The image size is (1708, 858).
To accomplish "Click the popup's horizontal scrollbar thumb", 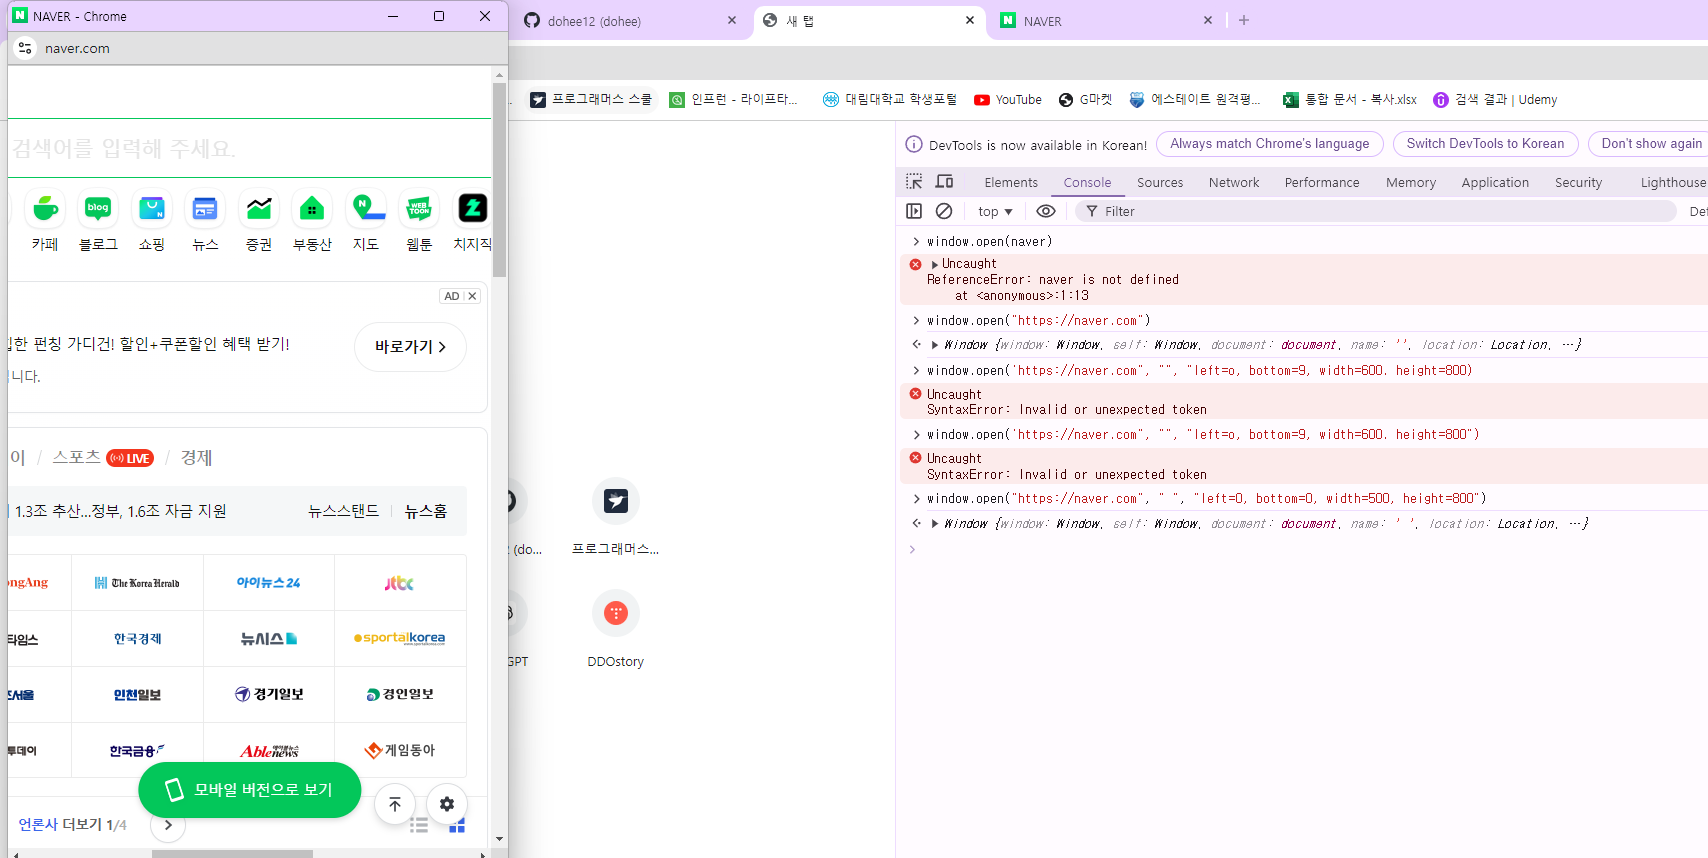I will point(232,854).
